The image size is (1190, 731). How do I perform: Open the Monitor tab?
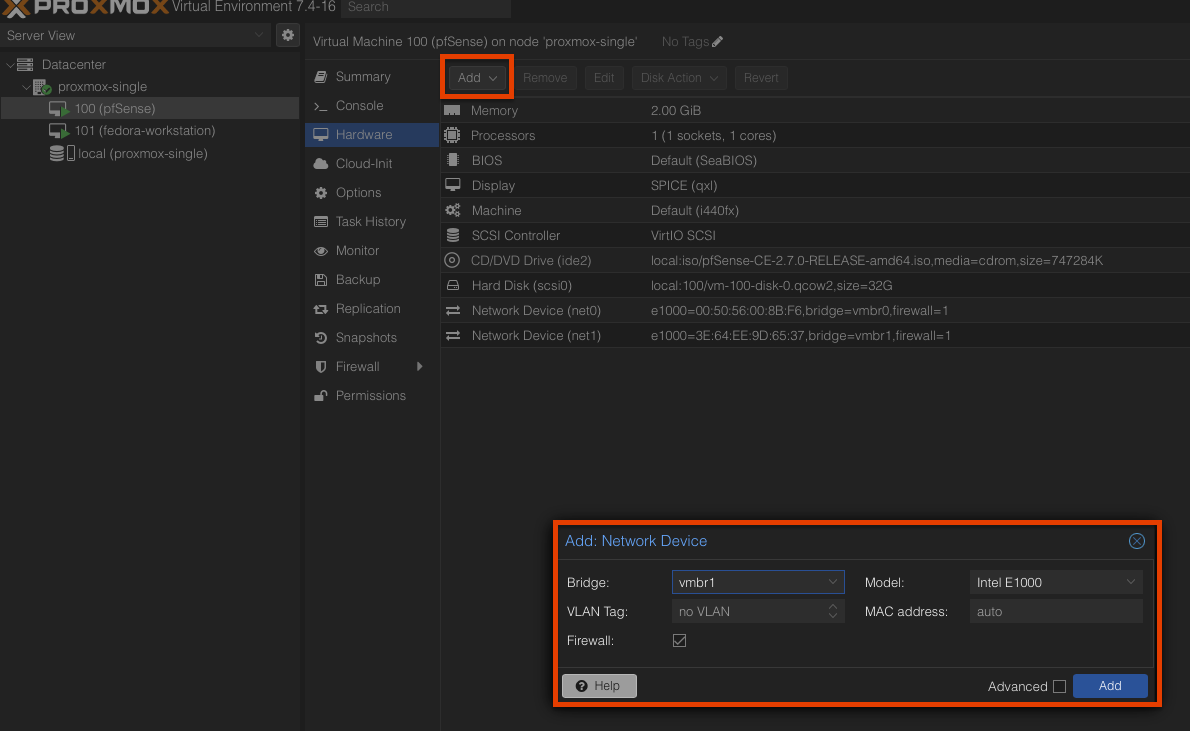click(372, 250)
